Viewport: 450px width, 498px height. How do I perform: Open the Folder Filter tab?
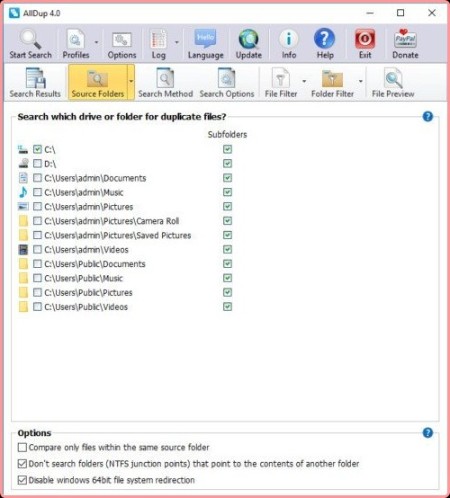[332, 83]
